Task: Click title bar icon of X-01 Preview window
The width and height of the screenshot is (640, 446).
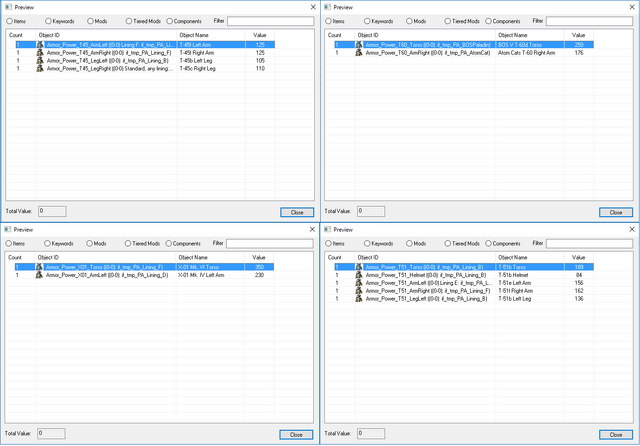Action: point(7,230)
